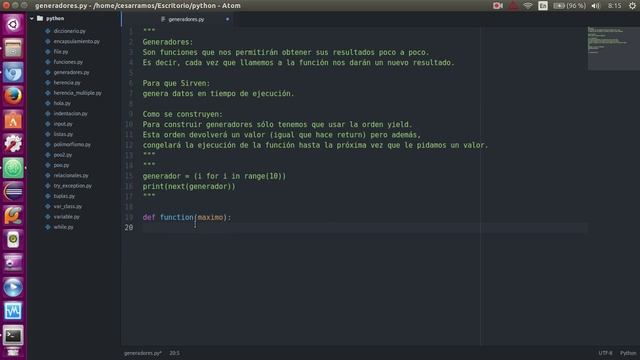The image size is (640, 360).
Task: Open funciones.py from the project tree
Action: click(68, 62)
